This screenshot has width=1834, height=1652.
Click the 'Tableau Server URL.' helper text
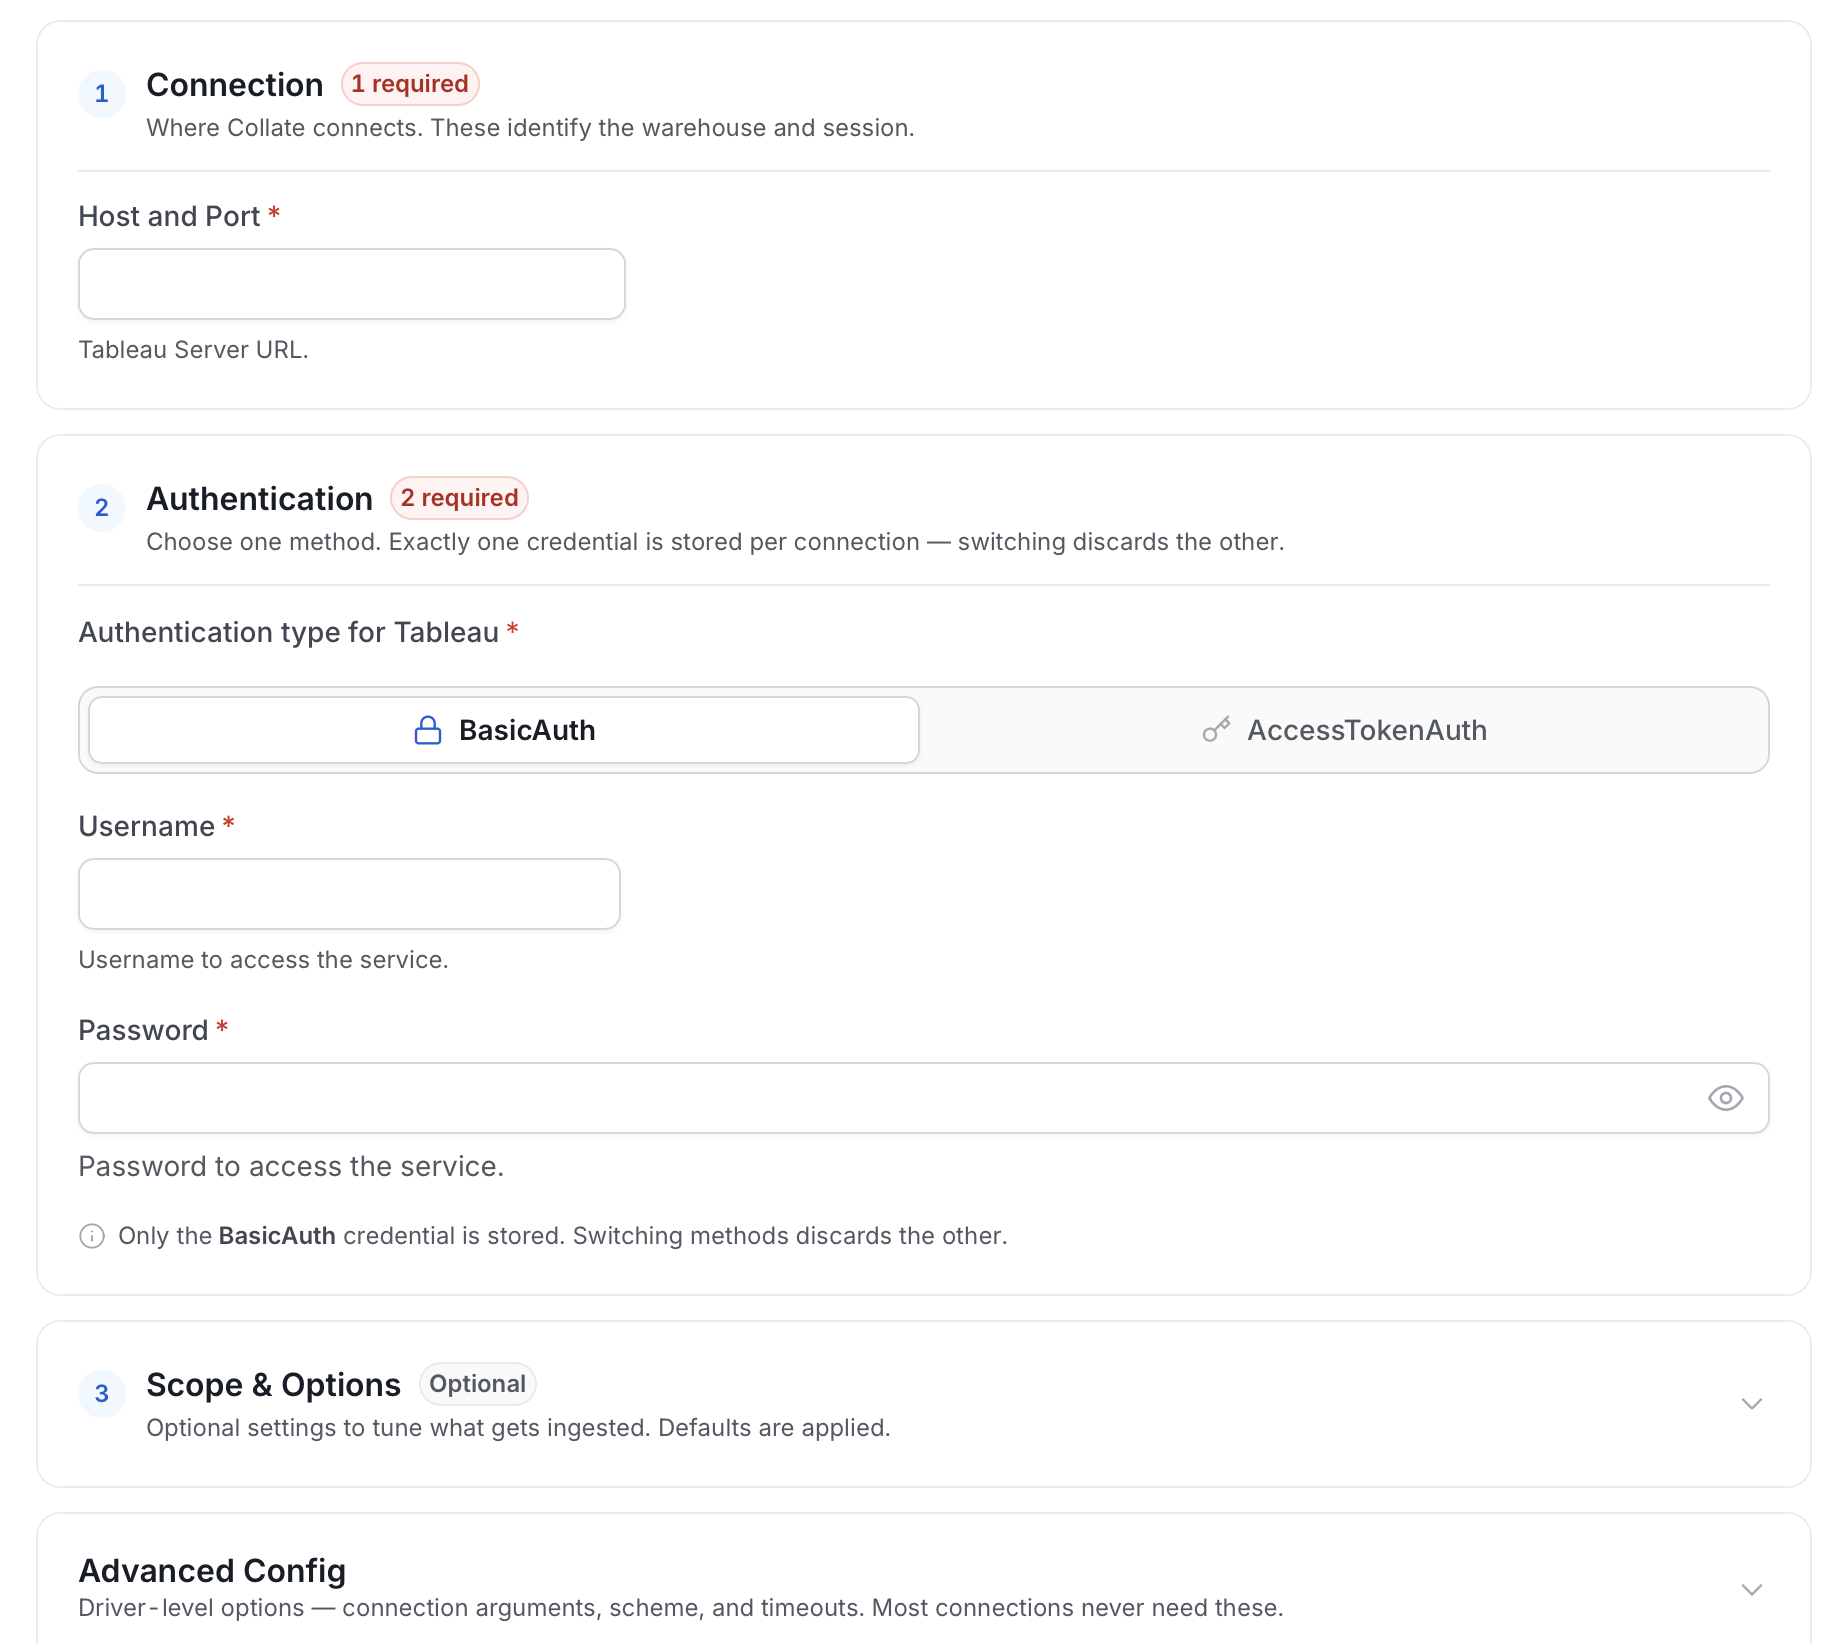click(193, 350)
